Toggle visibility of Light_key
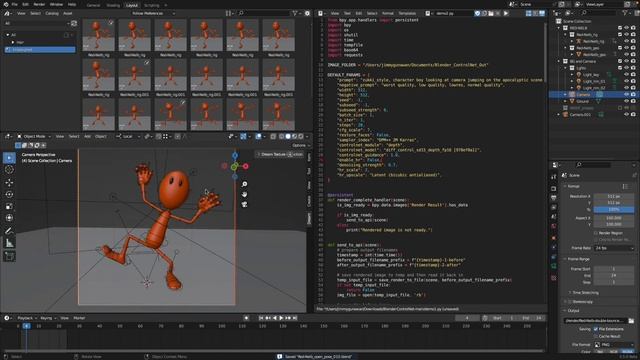This screenshot has width=640, height=360. (x=627, y=75)
